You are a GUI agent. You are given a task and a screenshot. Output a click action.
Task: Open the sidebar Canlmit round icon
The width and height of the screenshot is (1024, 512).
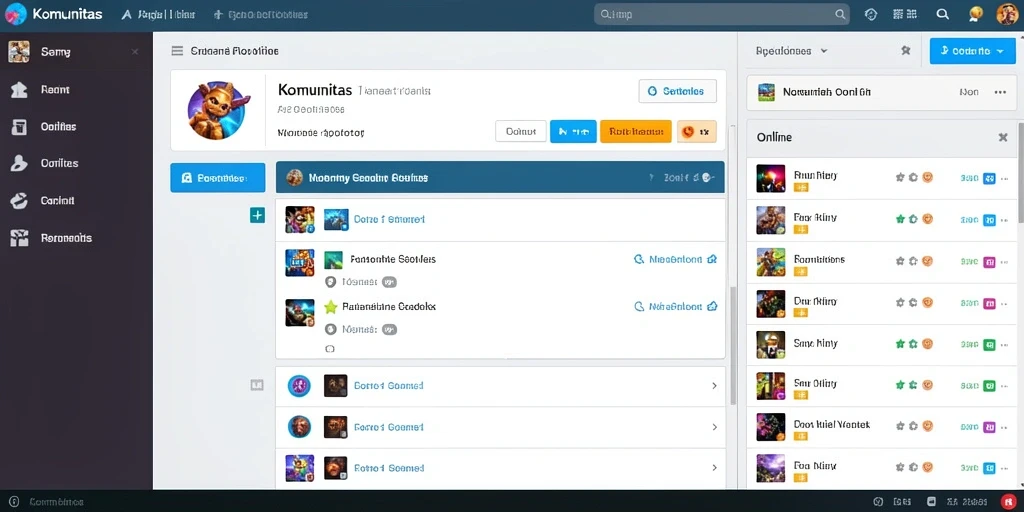coord(19,201)
